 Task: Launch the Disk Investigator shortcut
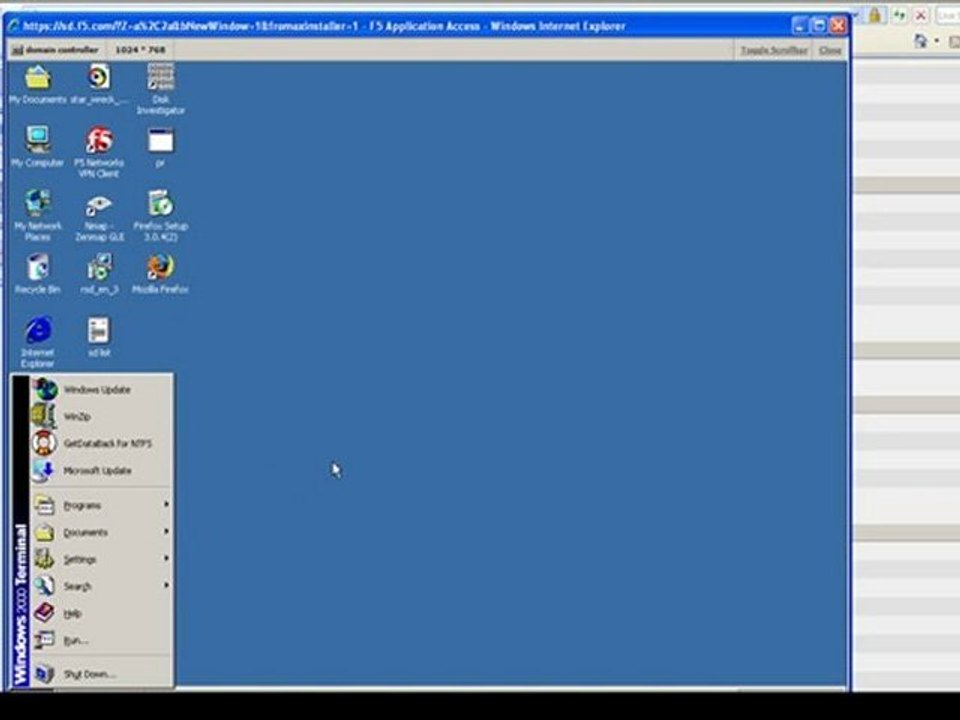[160, 89]
